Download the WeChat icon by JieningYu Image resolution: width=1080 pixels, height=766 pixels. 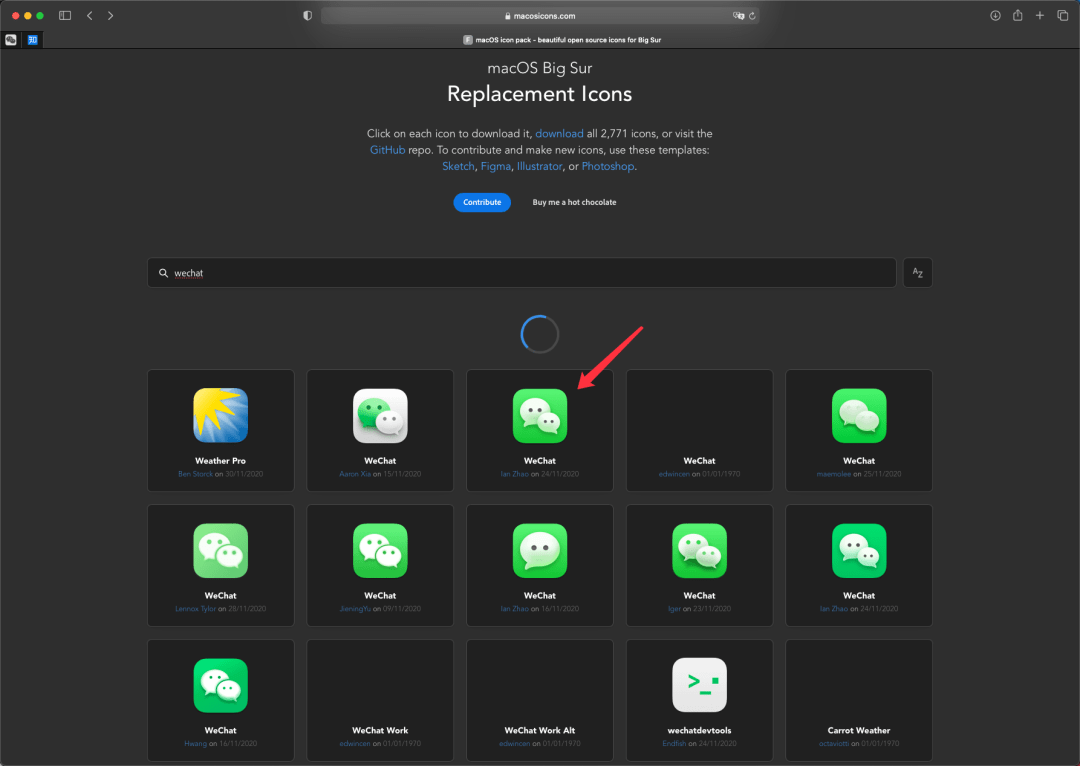(x=380, y=550)
